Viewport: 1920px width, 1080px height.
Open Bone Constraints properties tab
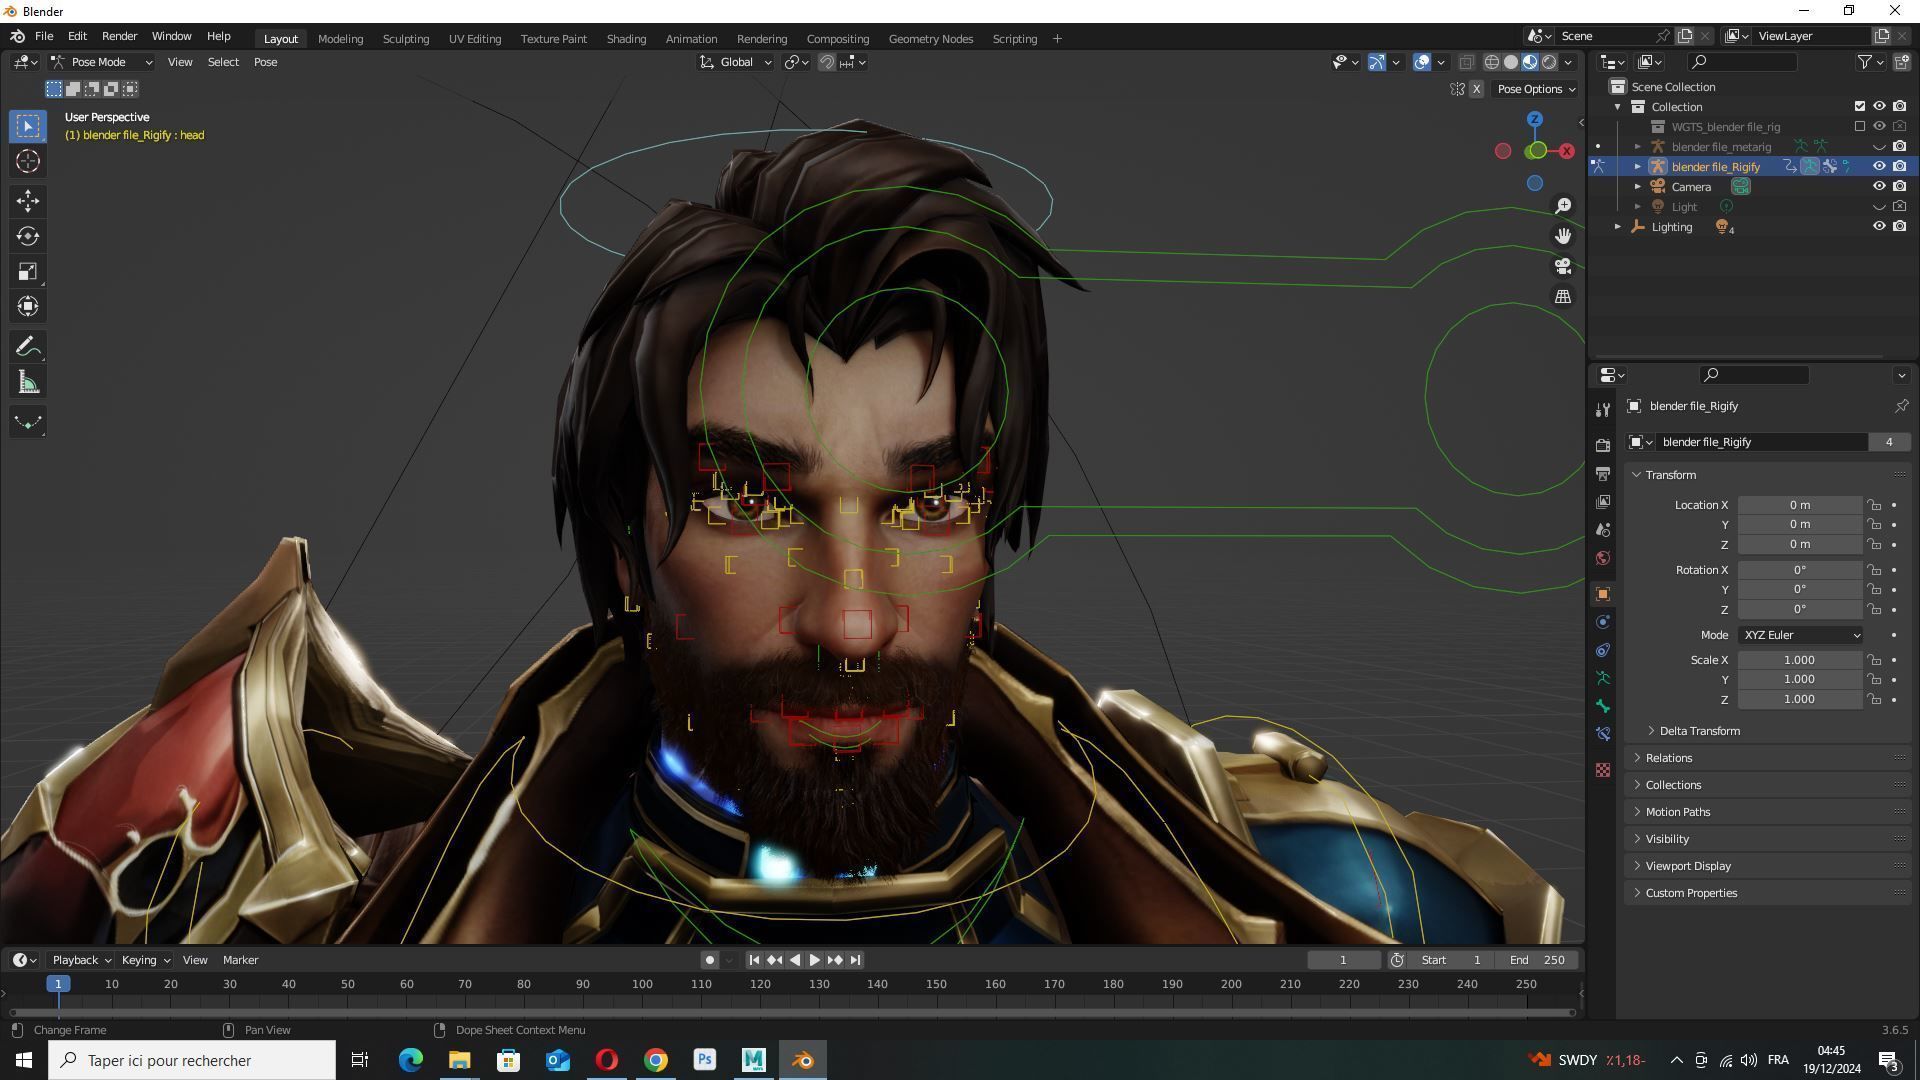click(1603, 734)
